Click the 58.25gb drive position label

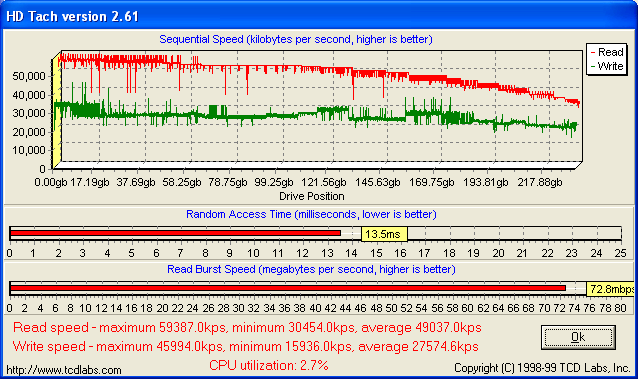[182, 182]
